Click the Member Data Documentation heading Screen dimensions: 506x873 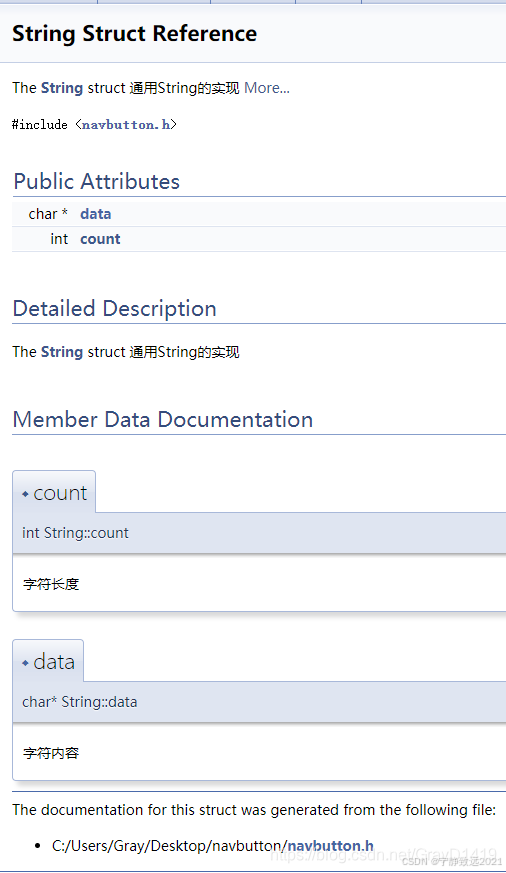[x=163, y=419]
